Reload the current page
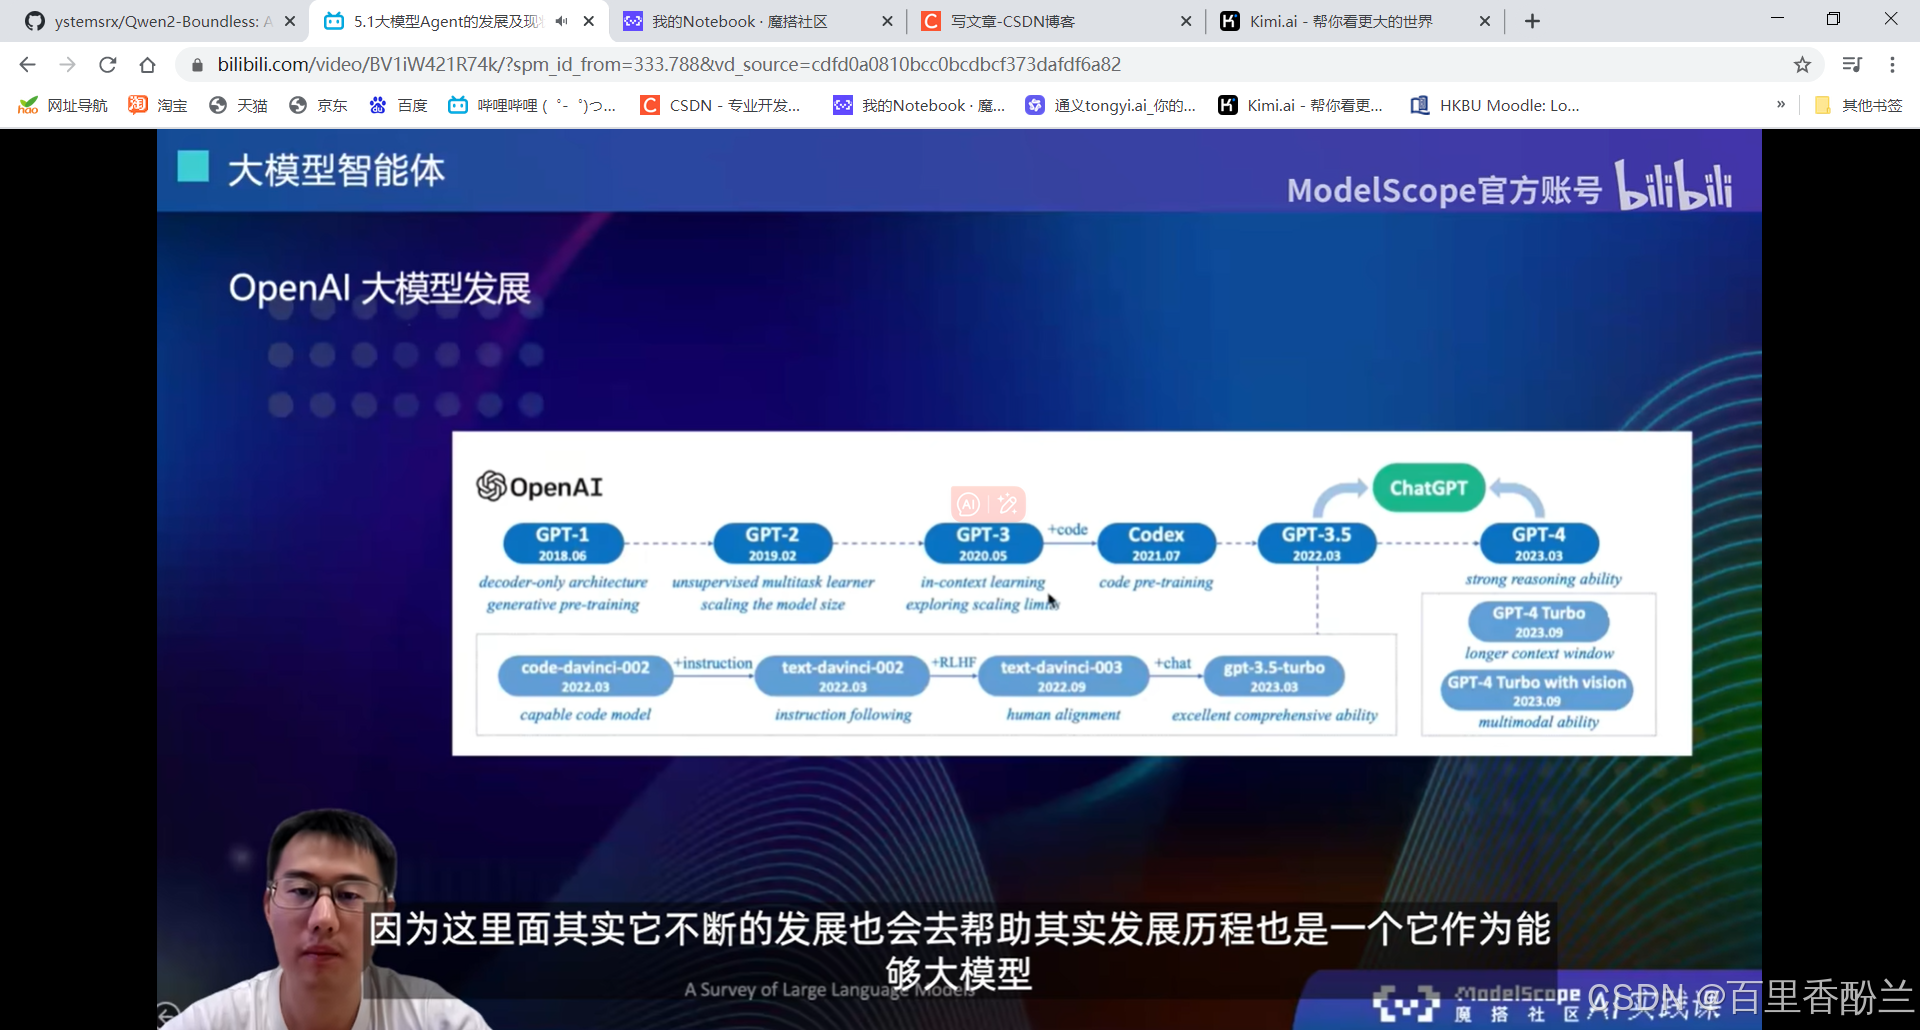 click(107, 65)
